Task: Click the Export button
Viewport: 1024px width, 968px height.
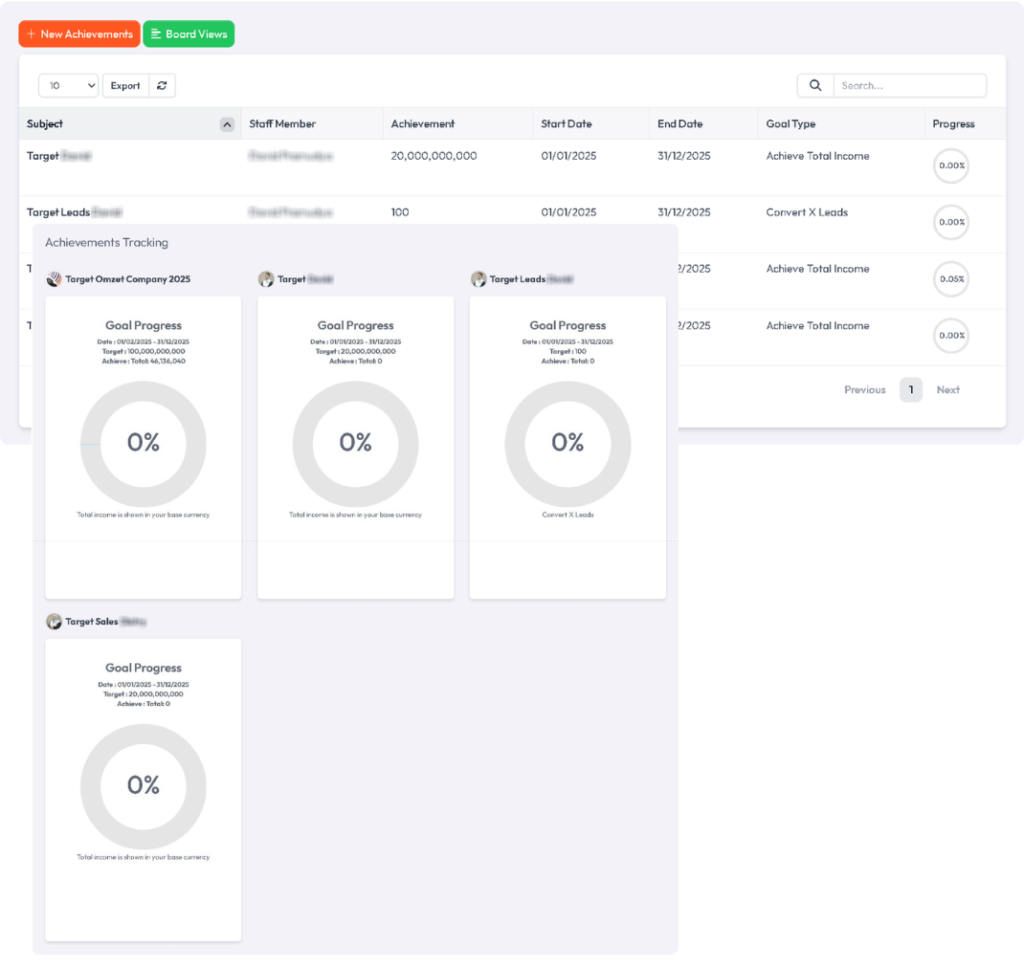Action: click(125, 86)
